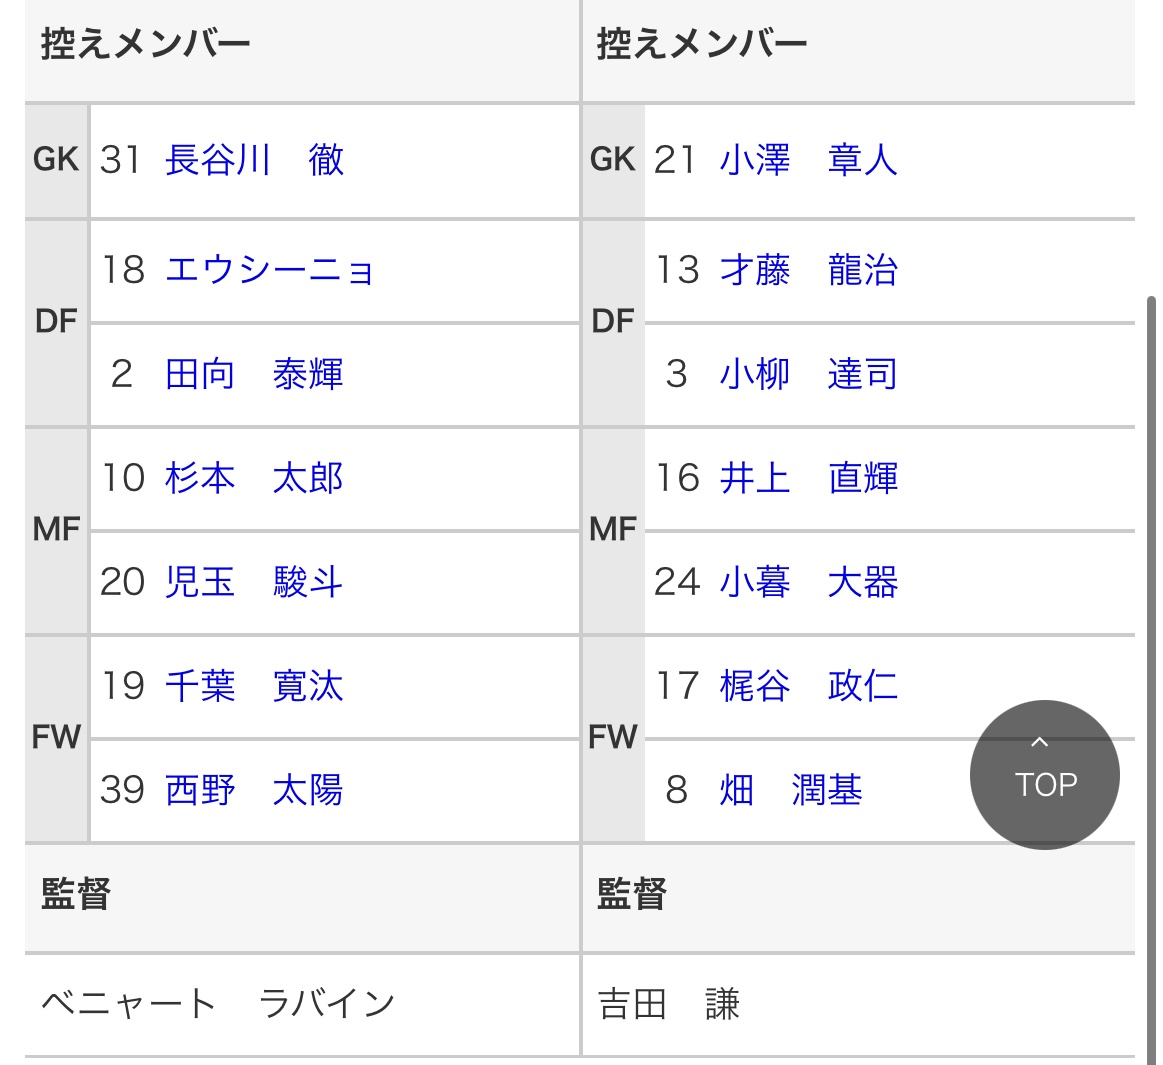
Task: Select player 田向 泰輝 link
Action: (254, 374)
